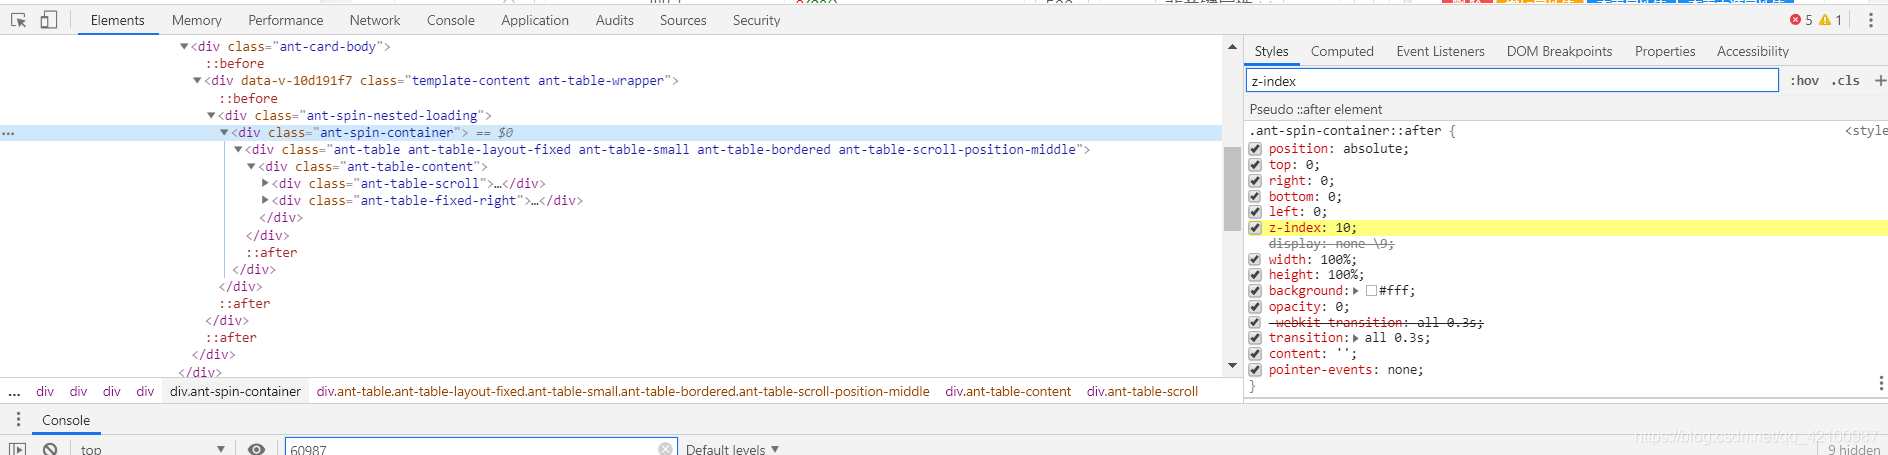Switch to the Elements tab
Viewport: 1888px width, 455px height.
click(x=117, y=20)
